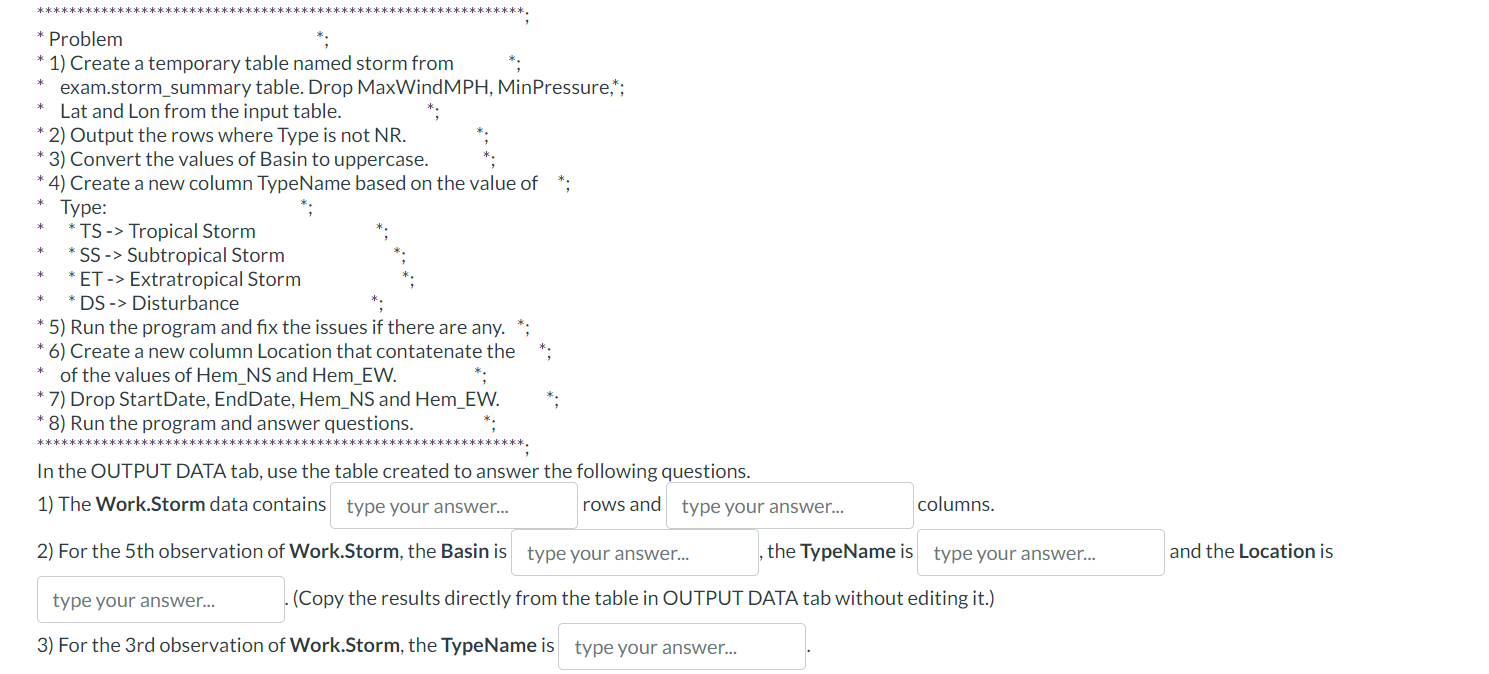
Task: Click the rows count answer field
Action: click(454, 506)
